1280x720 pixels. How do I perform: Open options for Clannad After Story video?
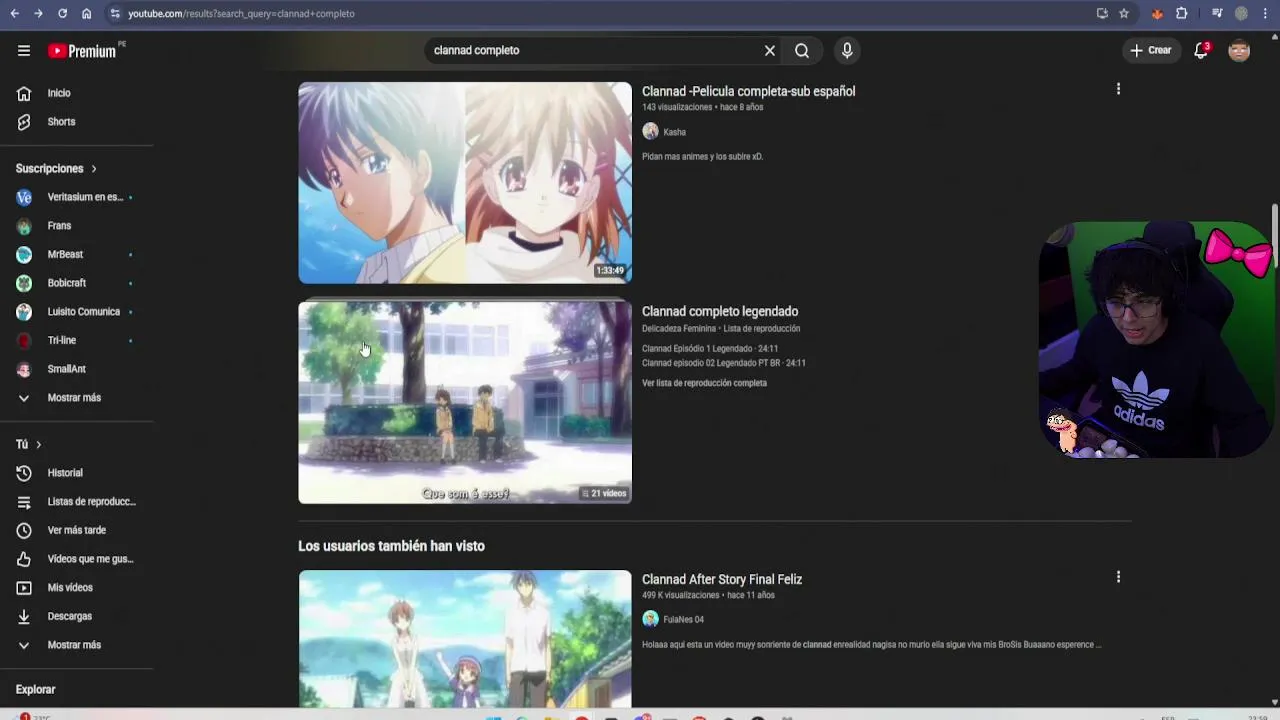(1118, 577)
